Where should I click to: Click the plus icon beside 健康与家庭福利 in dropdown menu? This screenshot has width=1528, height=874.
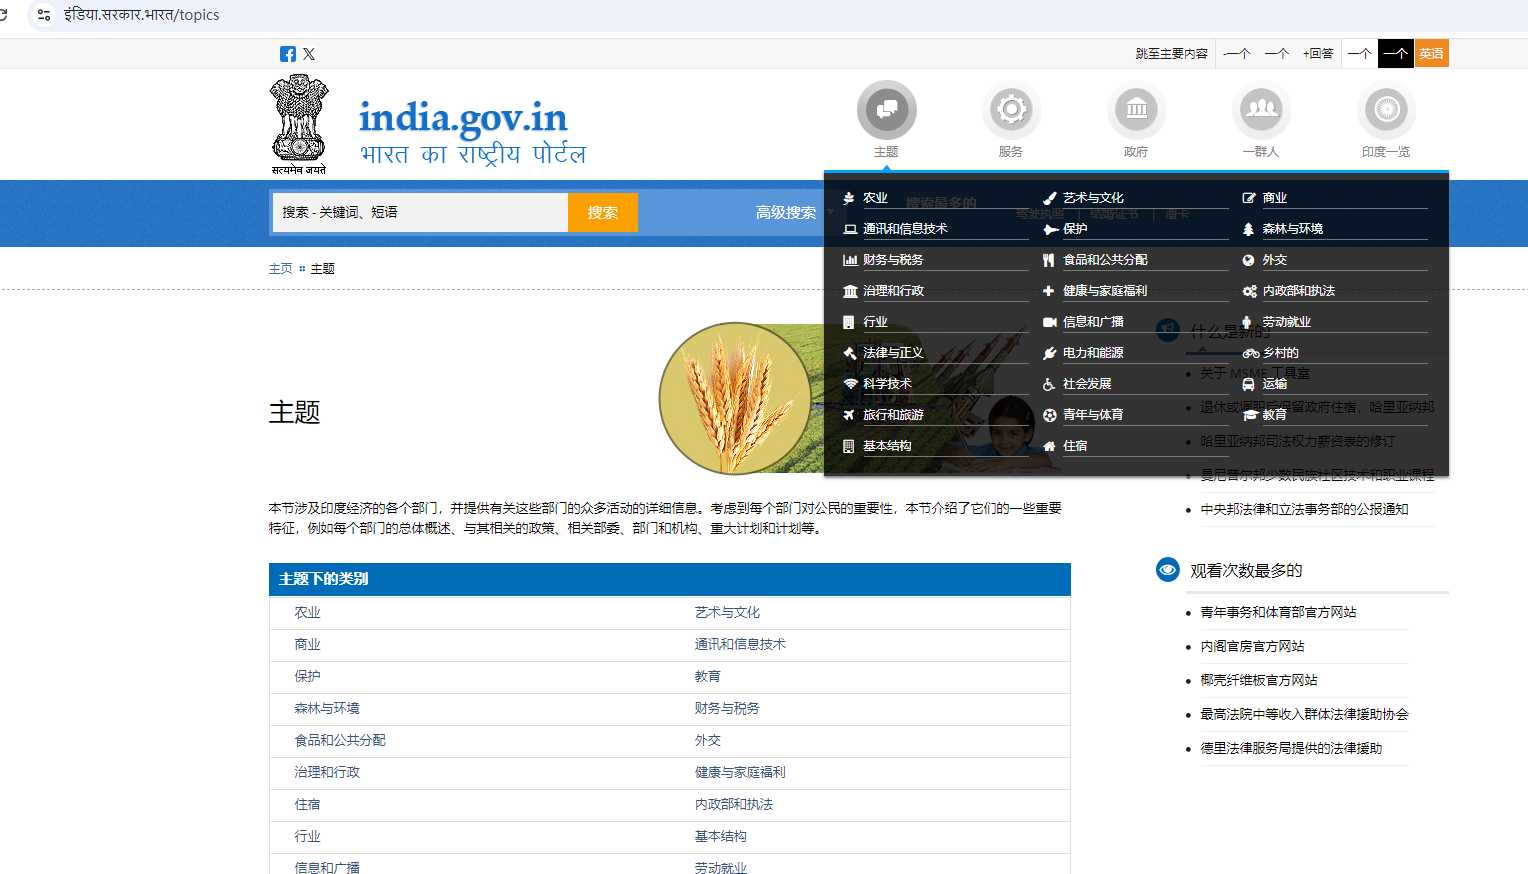(x=1048, y=291)
